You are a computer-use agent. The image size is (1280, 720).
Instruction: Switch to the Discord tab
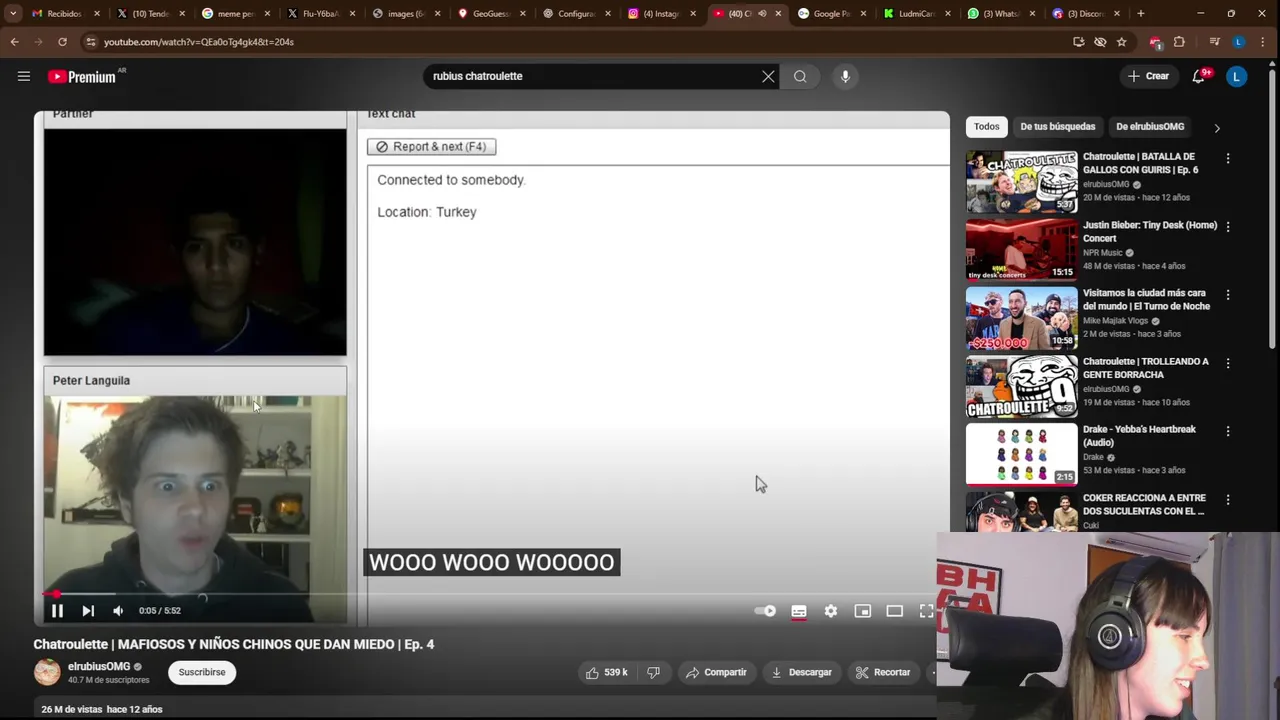click(x=1086, y=14)
